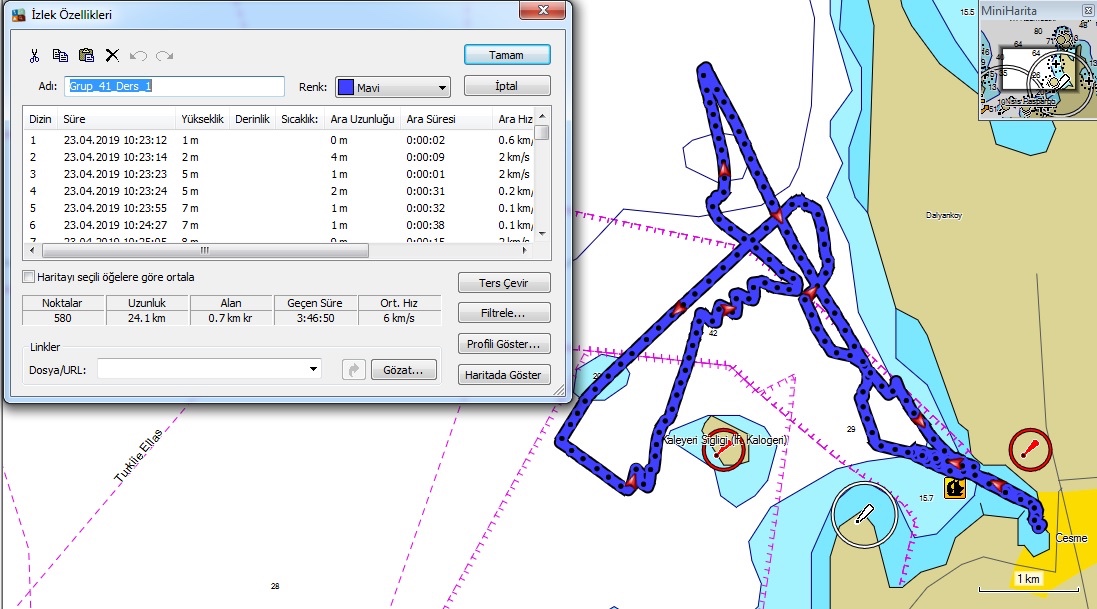Click the Adı name input field
This screenshot has width=1097, height=609.
(174, 86)
